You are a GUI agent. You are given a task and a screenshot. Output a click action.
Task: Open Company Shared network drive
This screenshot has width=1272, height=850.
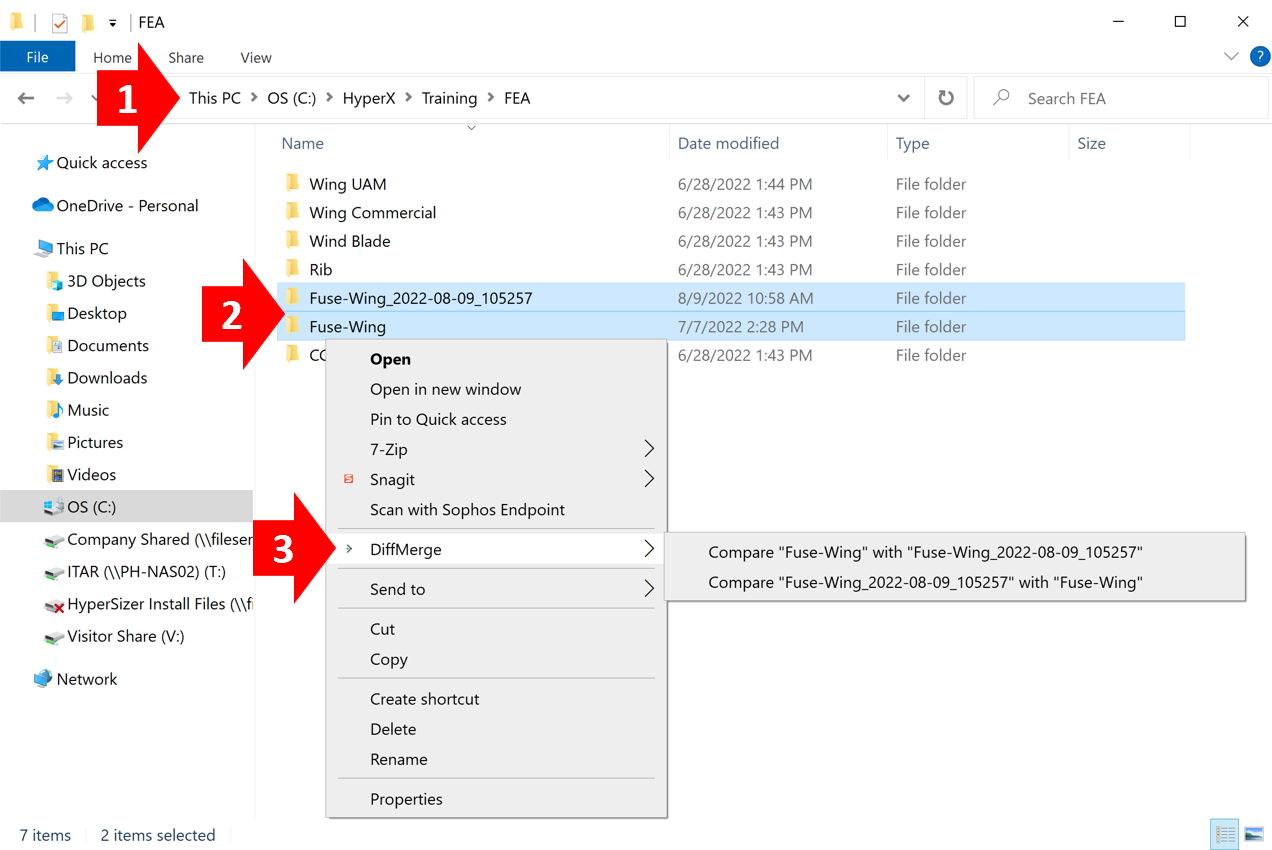point(148,539)
